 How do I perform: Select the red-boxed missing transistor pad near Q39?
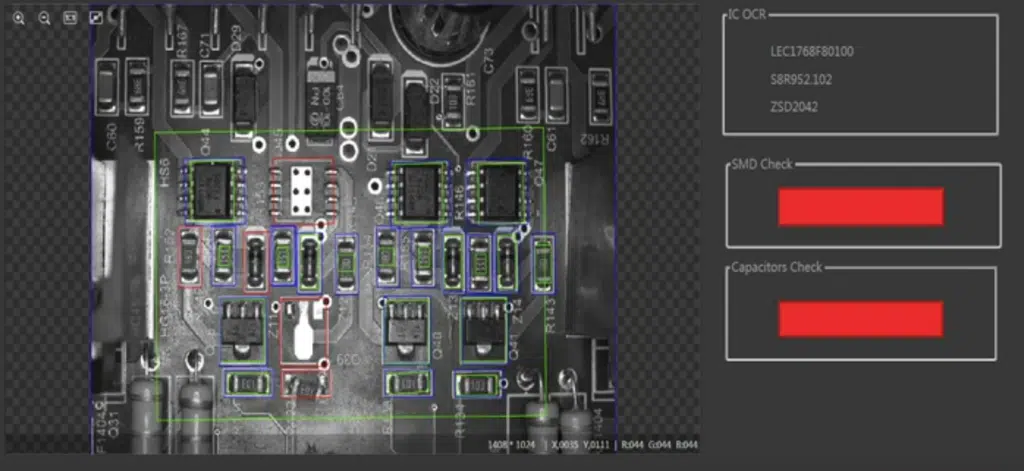point(304,329)
